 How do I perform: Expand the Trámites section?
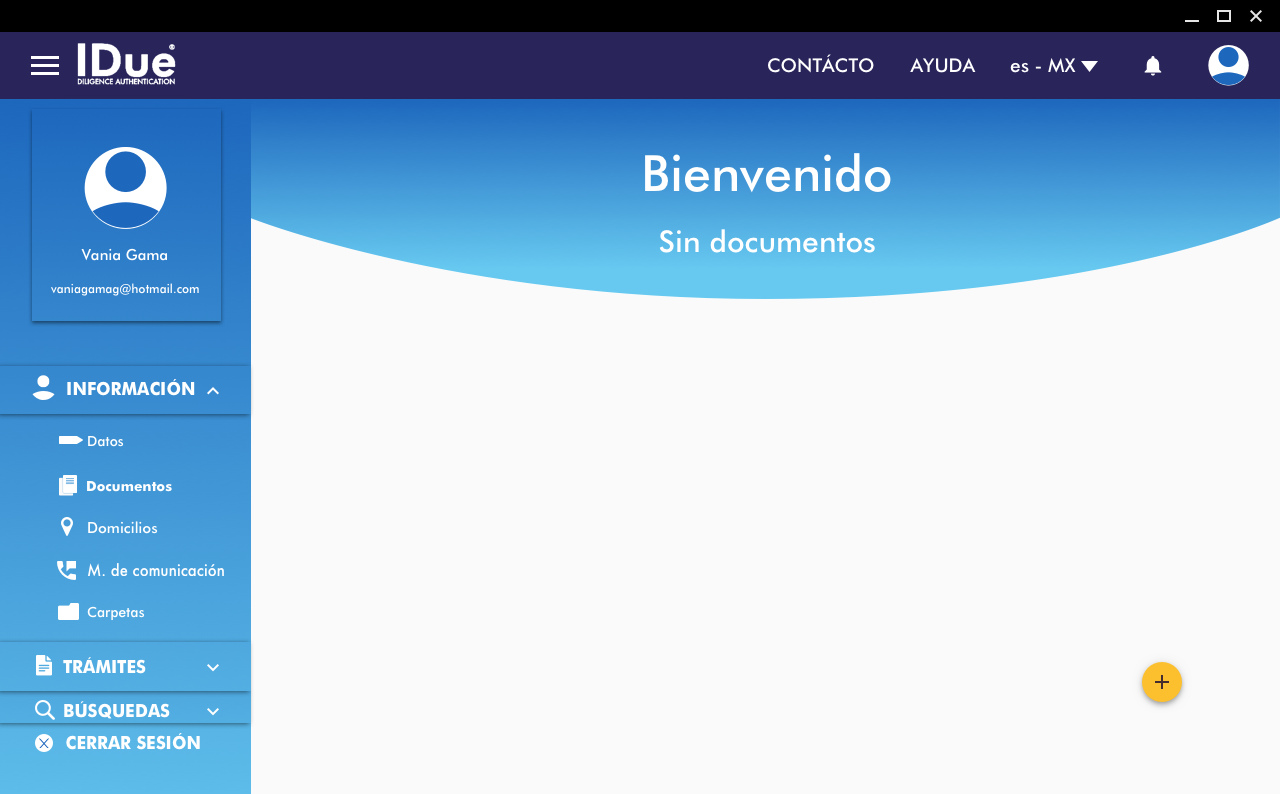point(212,667)
